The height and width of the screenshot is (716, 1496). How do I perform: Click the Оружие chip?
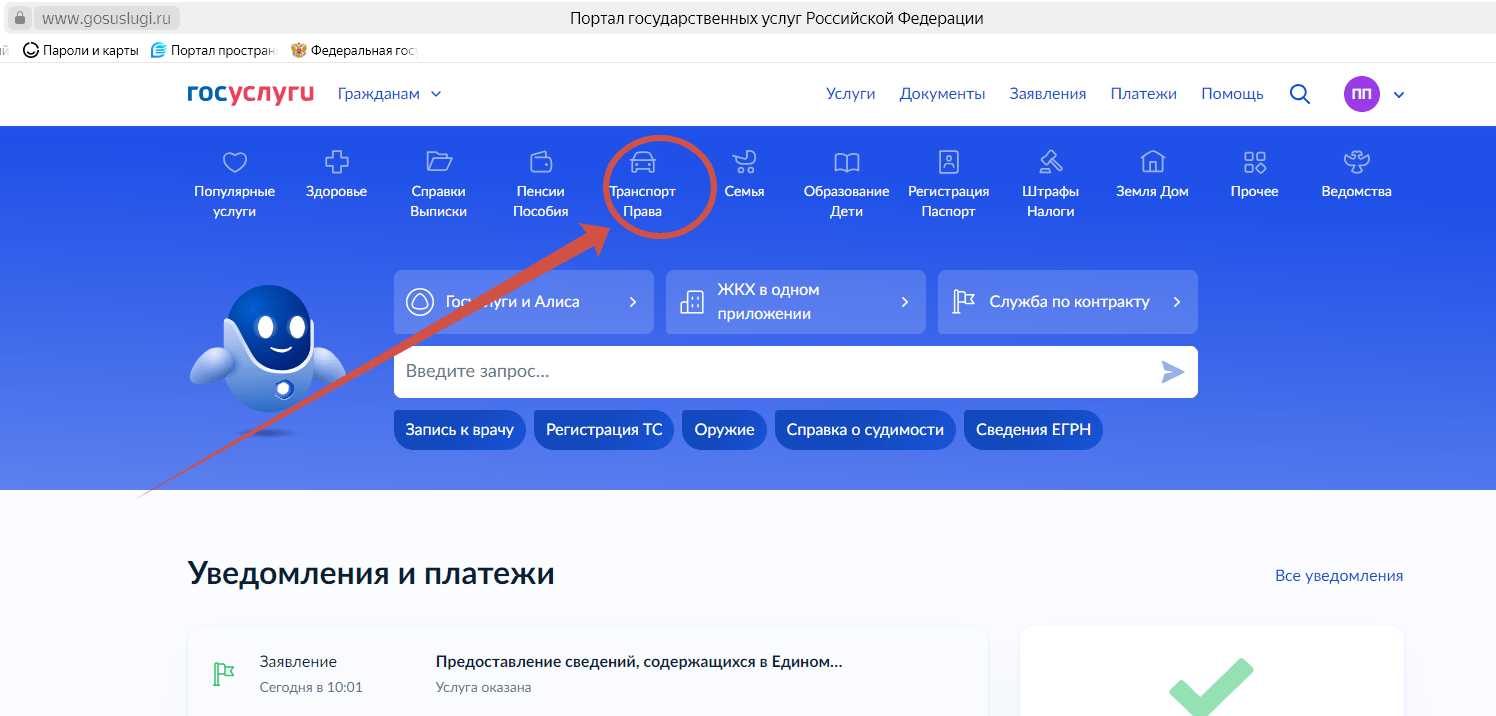coord(724,429)
